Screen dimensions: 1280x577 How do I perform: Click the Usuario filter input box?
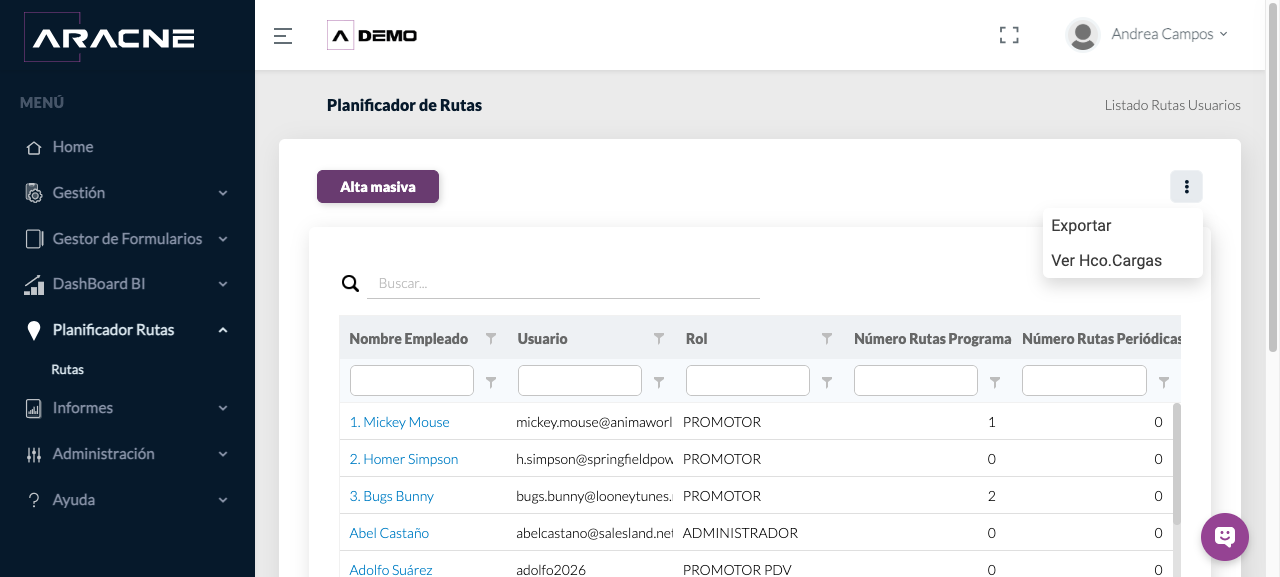[x=580, y=381]
